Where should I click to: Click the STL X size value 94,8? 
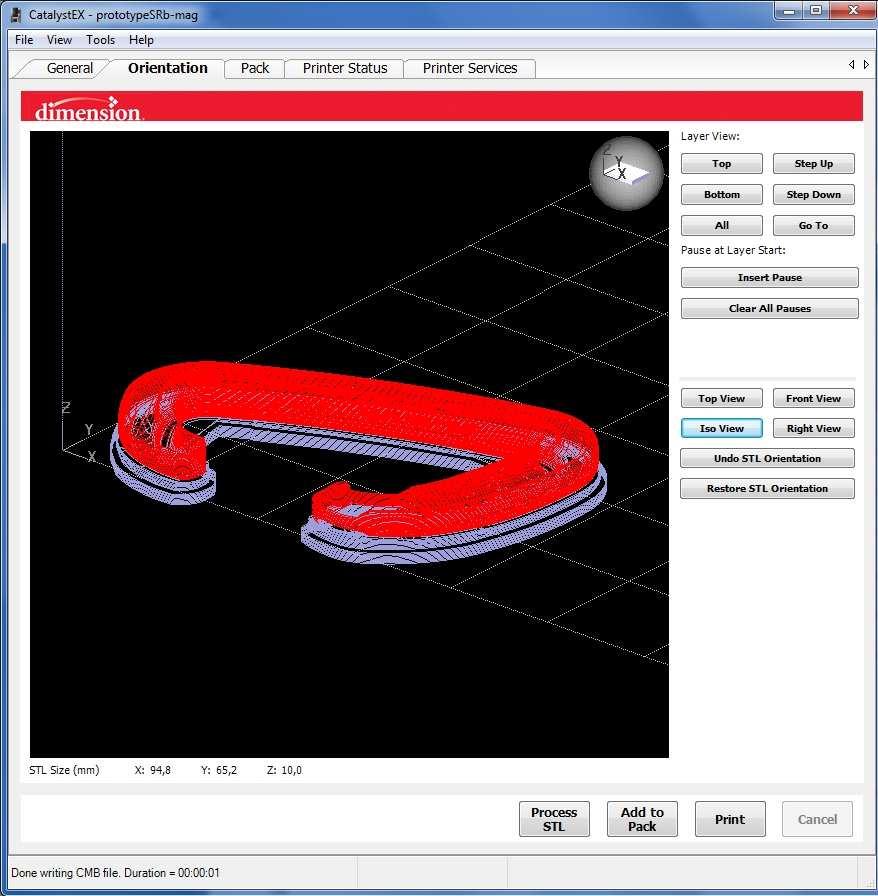click(160, 770)
